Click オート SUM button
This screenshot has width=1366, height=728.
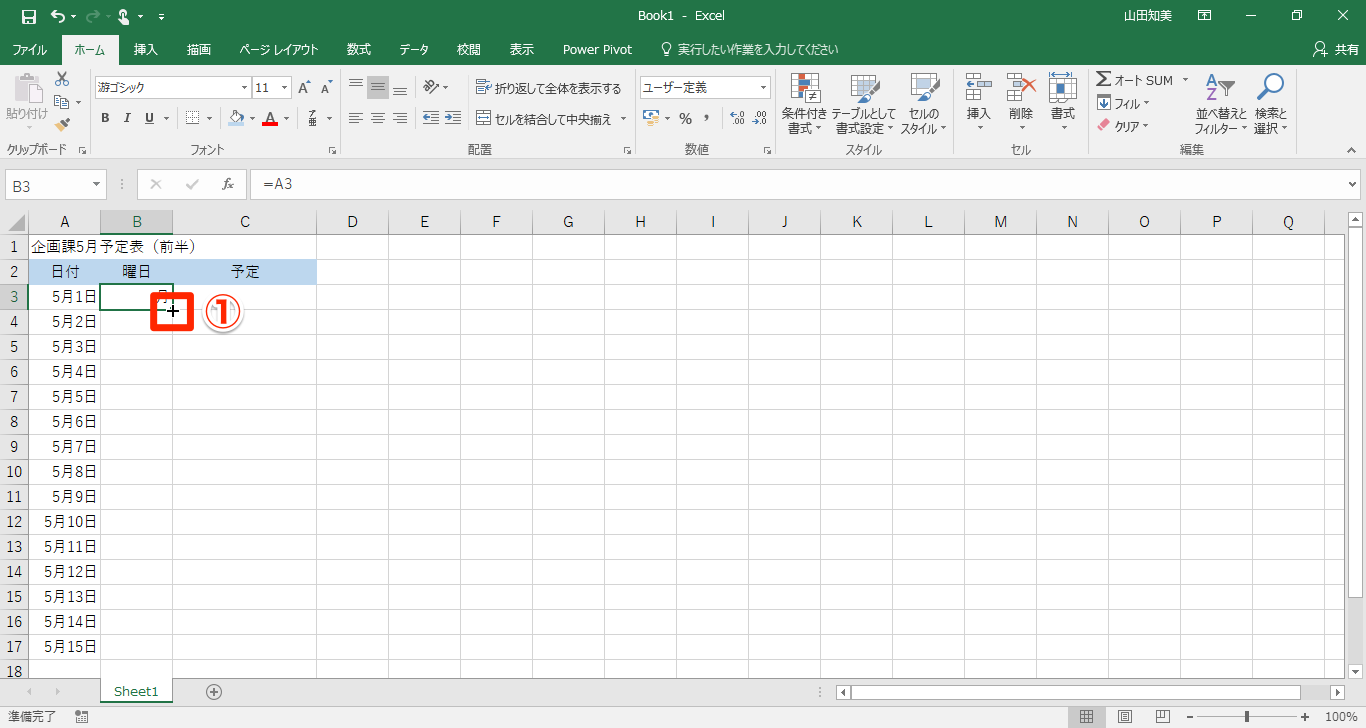tap(1135, 80)
